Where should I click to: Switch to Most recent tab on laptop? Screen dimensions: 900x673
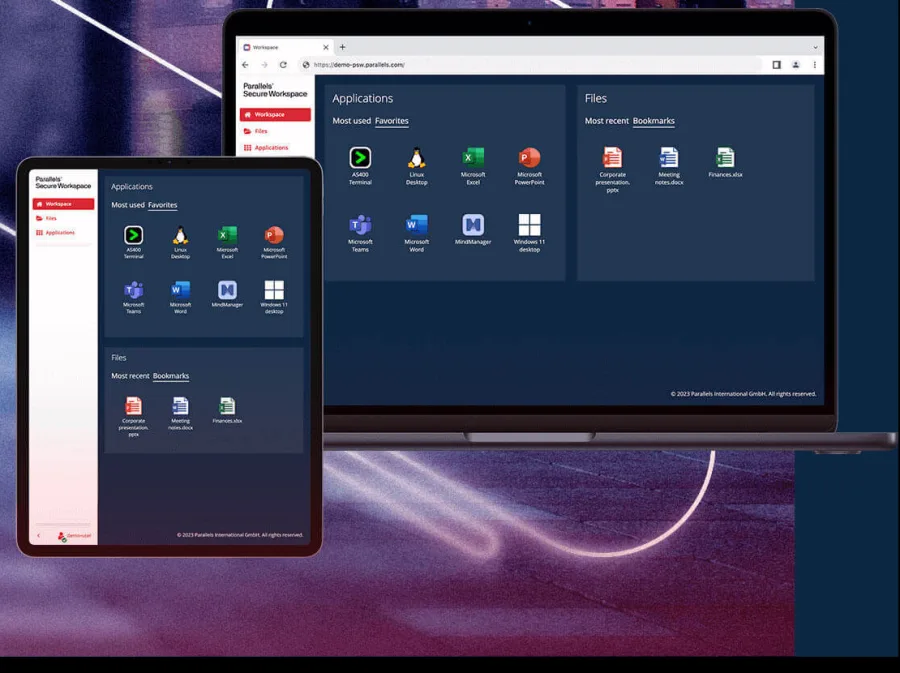607,120
